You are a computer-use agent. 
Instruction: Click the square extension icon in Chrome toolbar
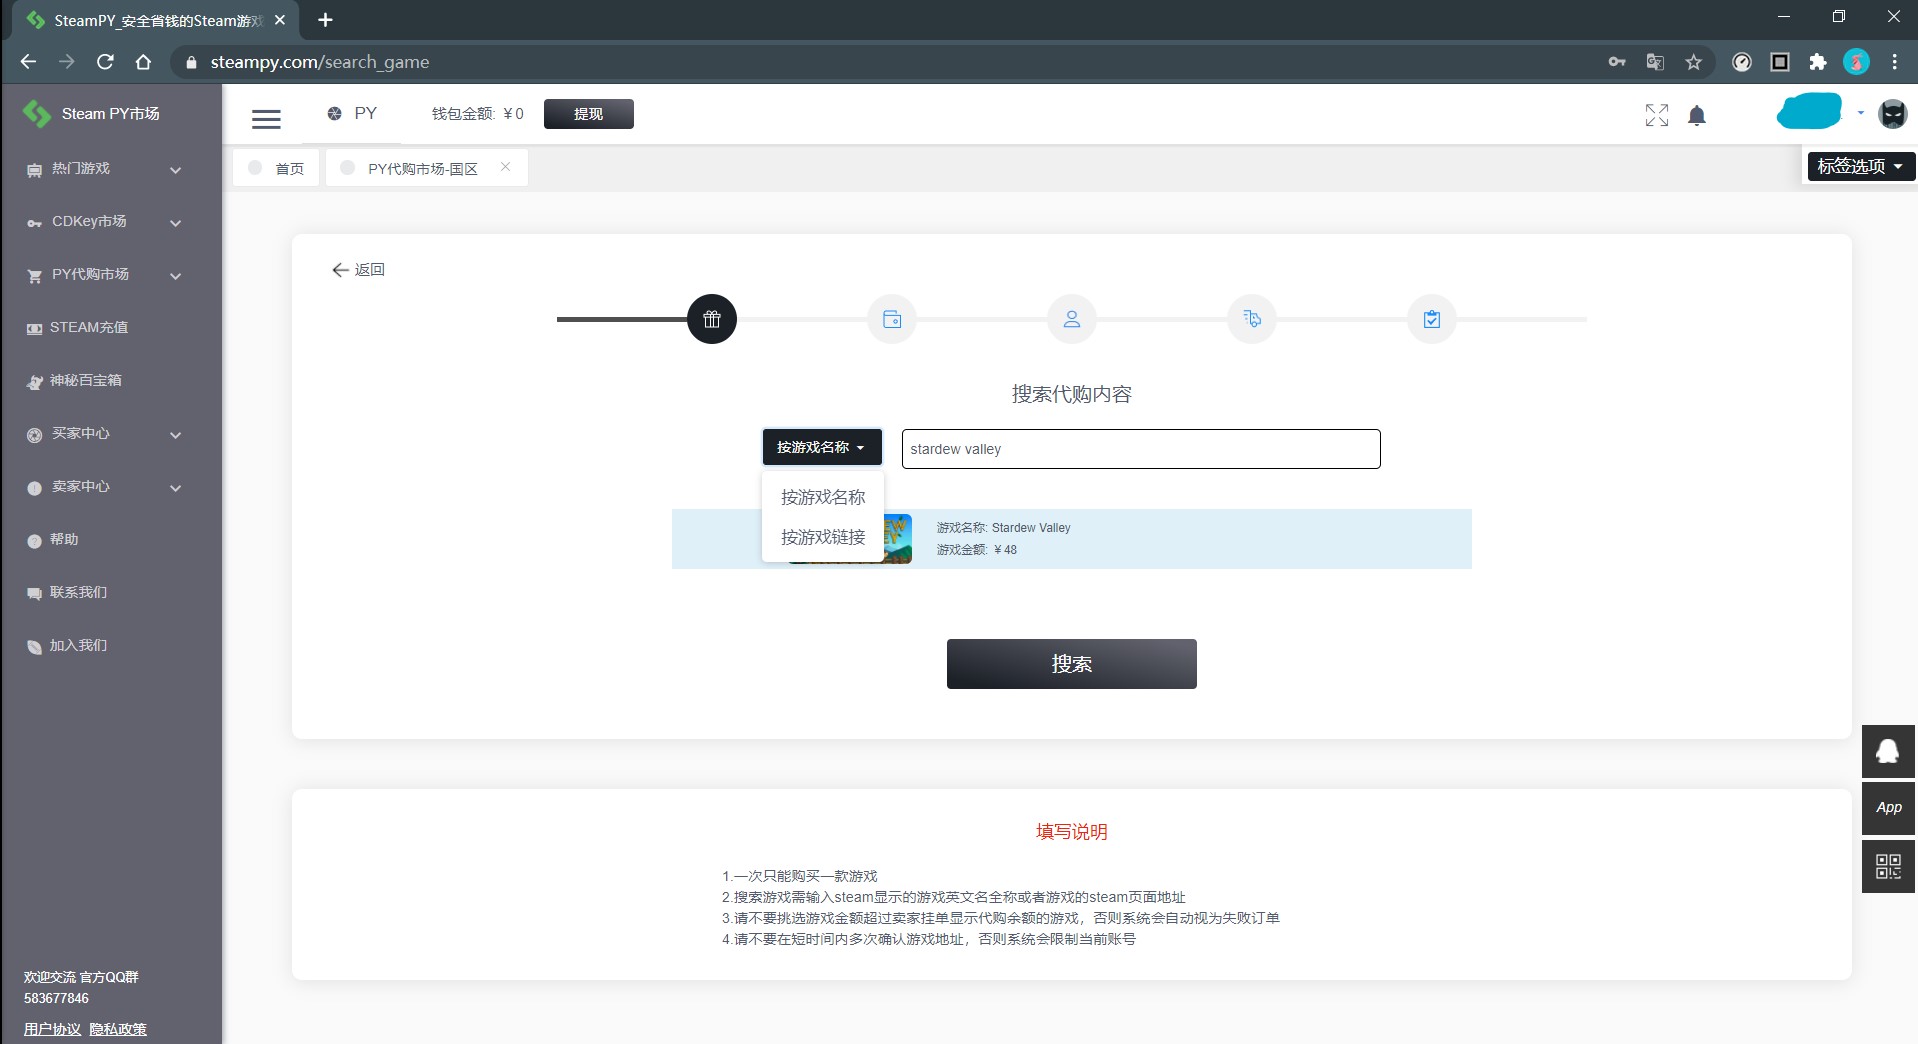[x=1780, y=62]
